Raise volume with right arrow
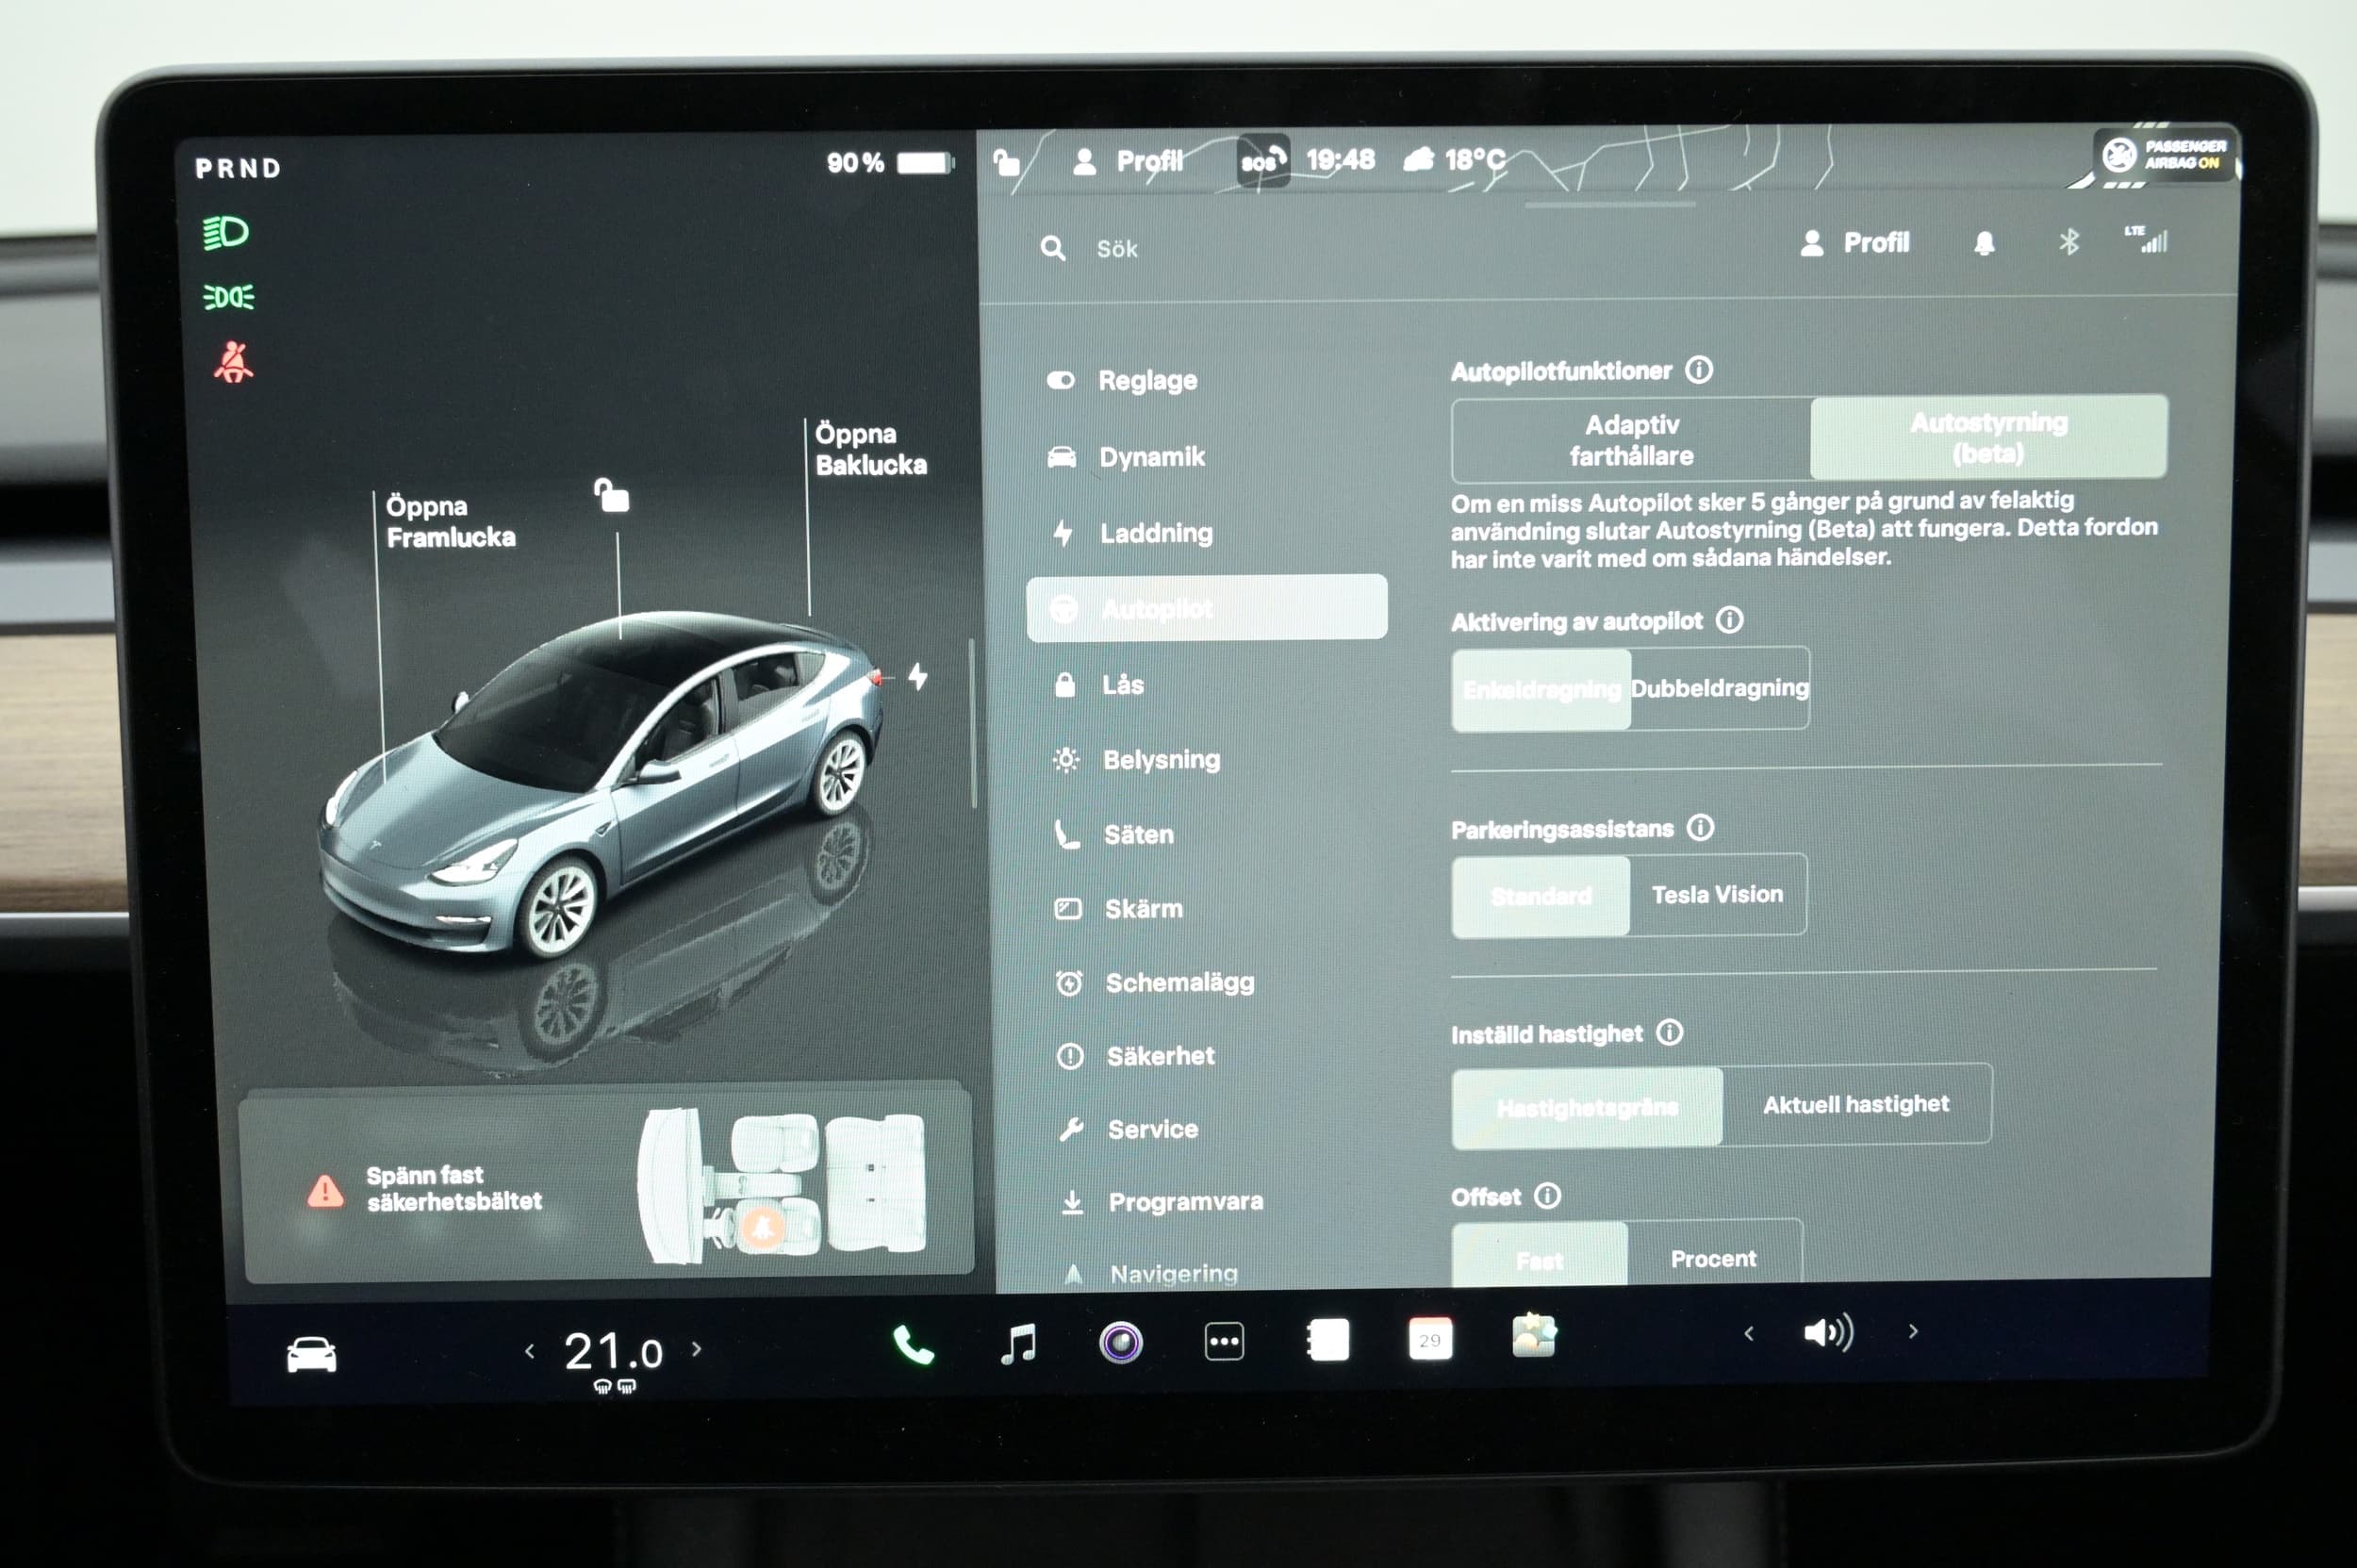2357x1568 pixels. [x=1912, y=1331]
